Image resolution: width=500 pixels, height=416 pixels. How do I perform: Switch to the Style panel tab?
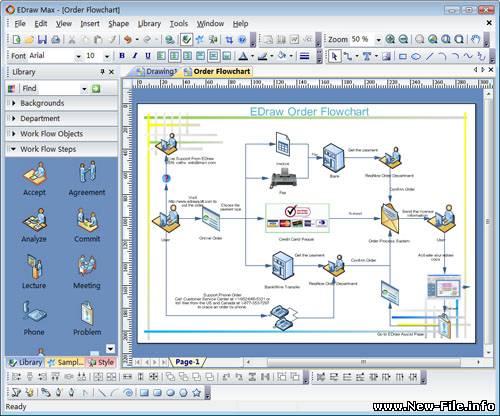[102, 362]
